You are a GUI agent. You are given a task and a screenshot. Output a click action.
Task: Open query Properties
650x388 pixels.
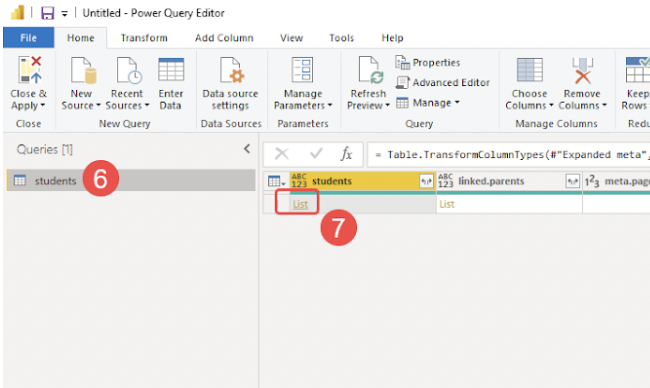(428, 63)
